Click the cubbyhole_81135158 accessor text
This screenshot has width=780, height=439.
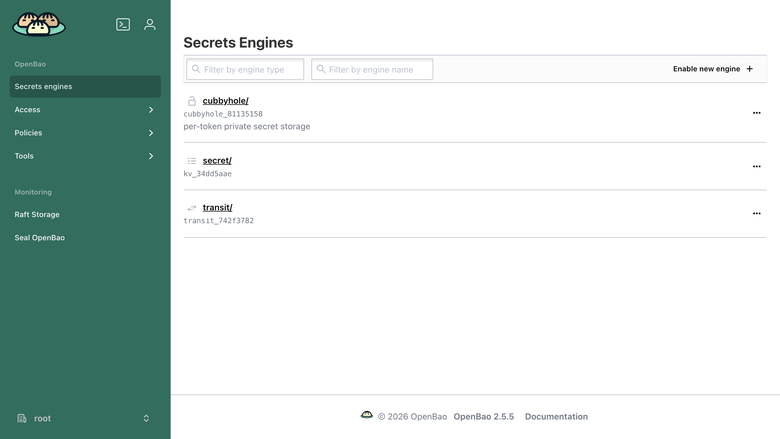click(x=223, y=114)
